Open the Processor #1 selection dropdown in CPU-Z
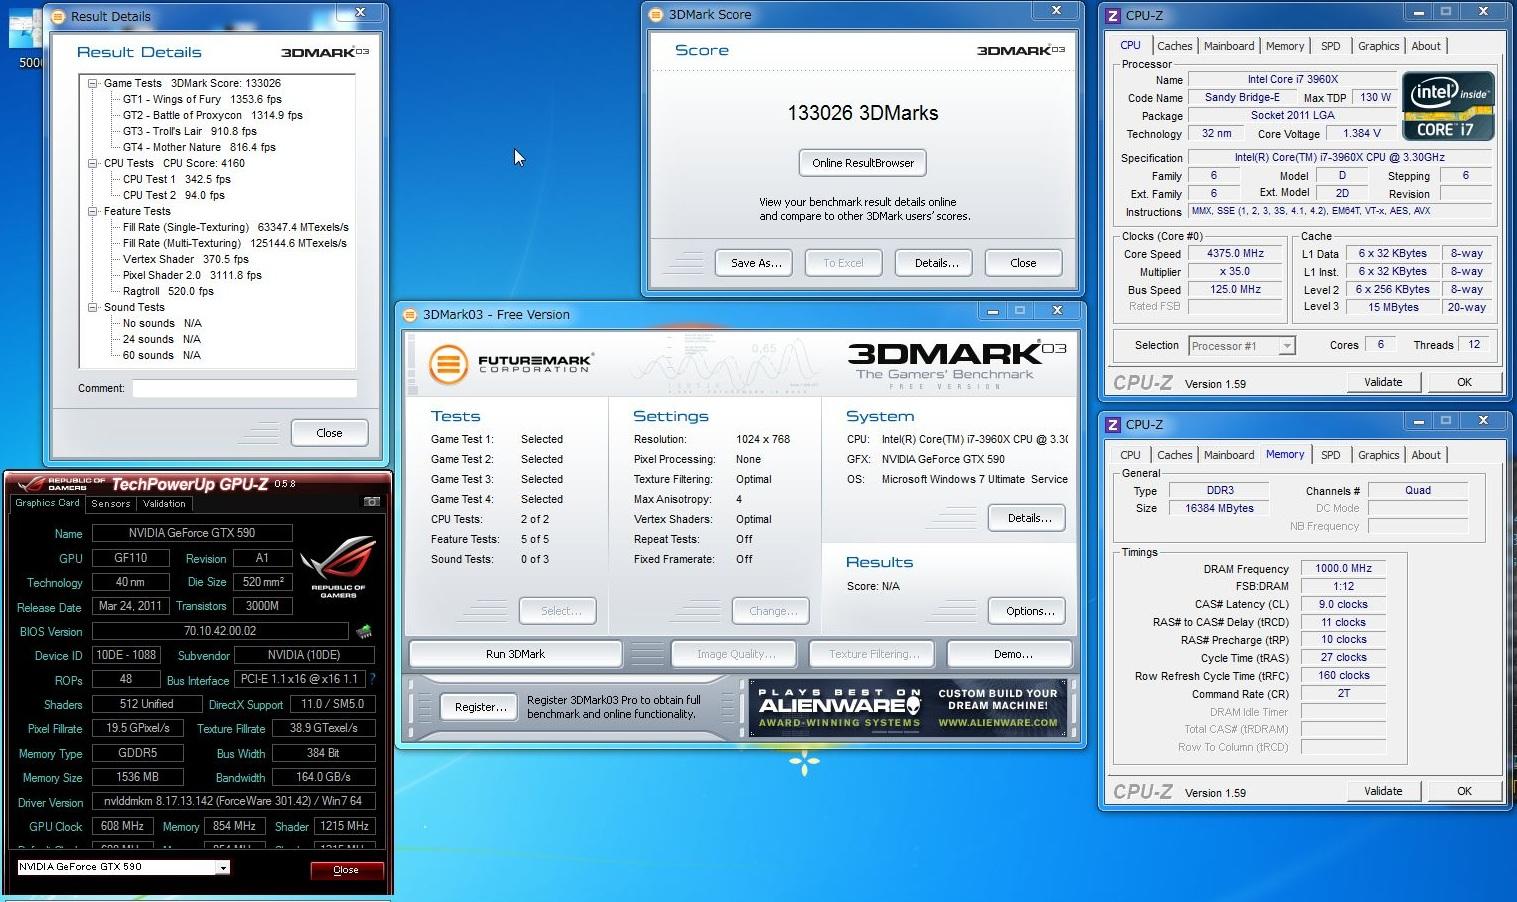This screenshot has width=1517, height=902. 1287,346
